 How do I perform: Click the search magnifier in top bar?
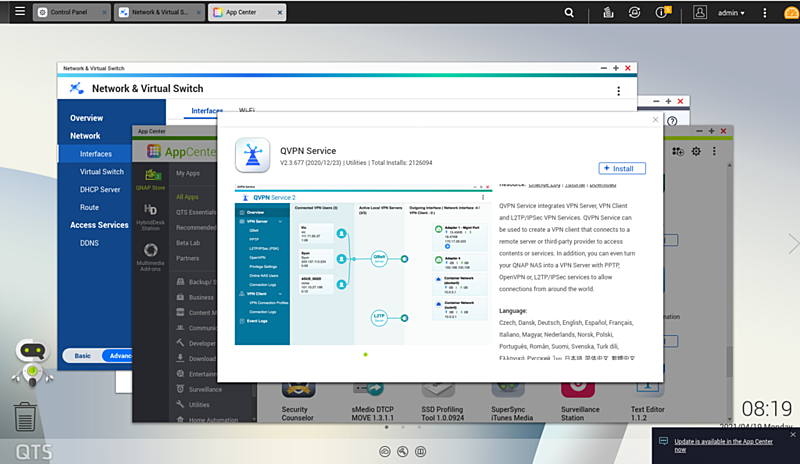(x=569, y=13)
